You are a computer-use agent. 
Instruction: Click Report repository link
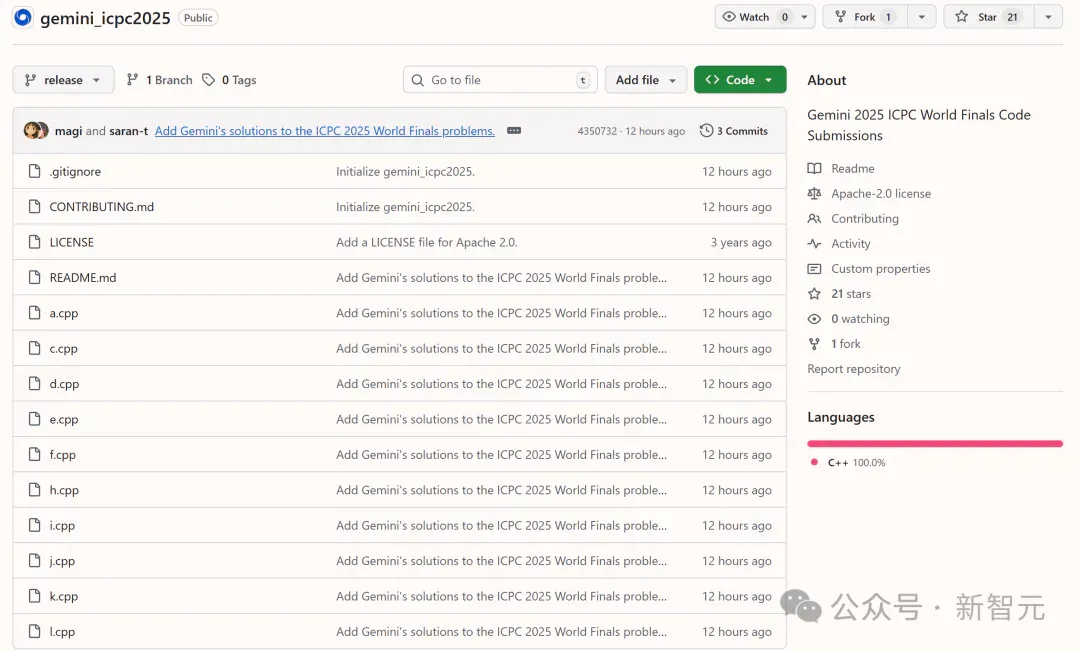(853, 369)
